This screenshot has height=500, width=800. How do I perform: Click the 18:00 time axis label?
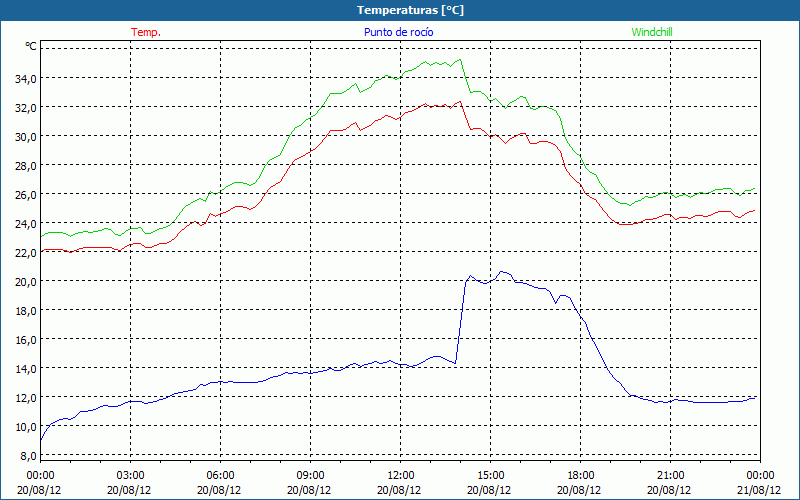tap(581, 476)
